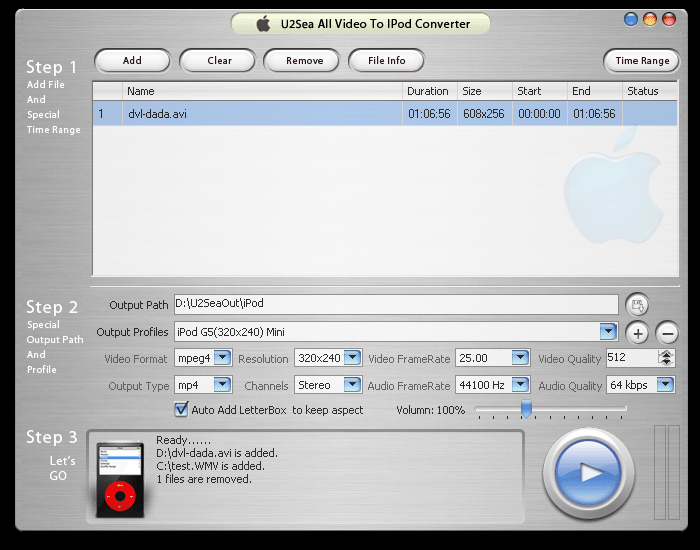Click the blue minimize window button
Screen dimensions: 700x550
630,20
